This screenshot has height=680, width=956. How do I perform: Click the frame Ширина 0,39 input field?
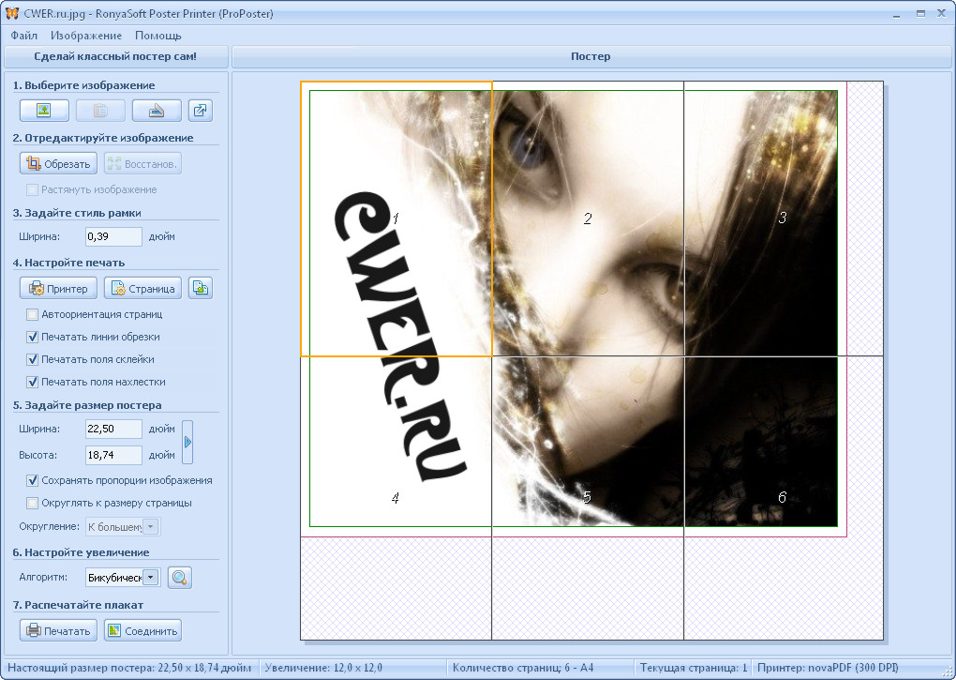[x=112, y=237]
